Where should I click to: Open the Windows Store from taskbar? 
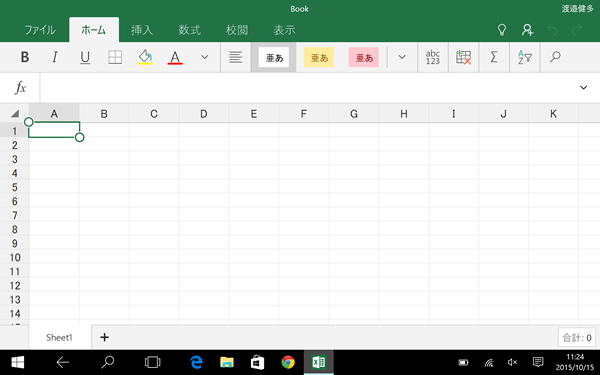(257, 362)
